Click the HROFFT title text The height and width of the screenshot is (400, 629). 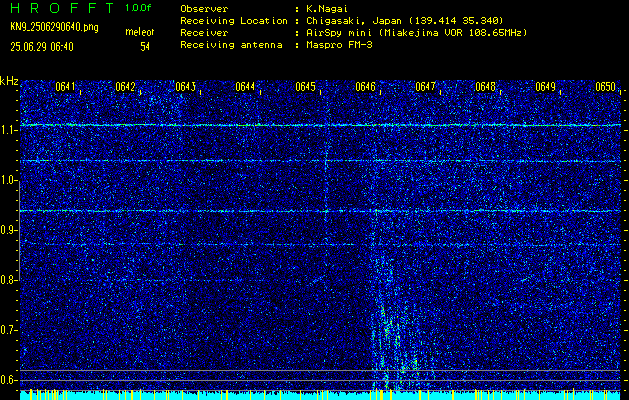click(x=61, y=8)
